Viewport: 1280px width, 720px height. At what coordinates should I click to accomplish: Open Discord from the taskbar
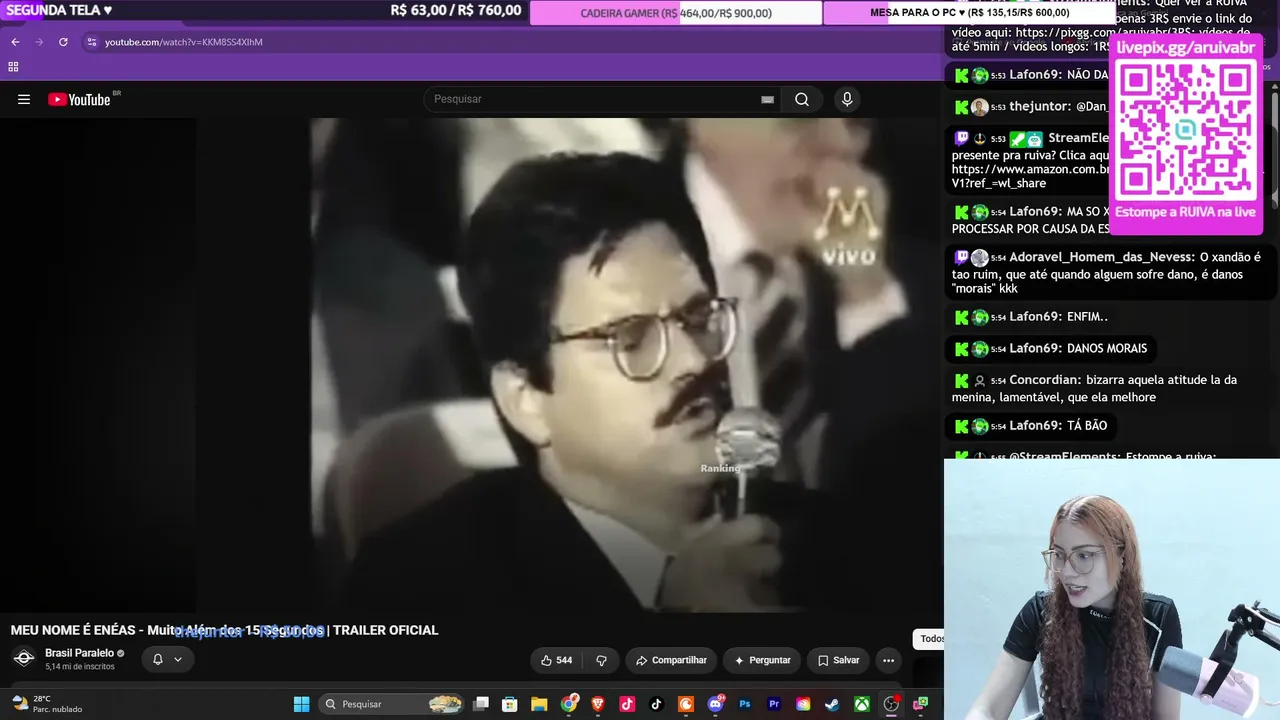point(715,704)
